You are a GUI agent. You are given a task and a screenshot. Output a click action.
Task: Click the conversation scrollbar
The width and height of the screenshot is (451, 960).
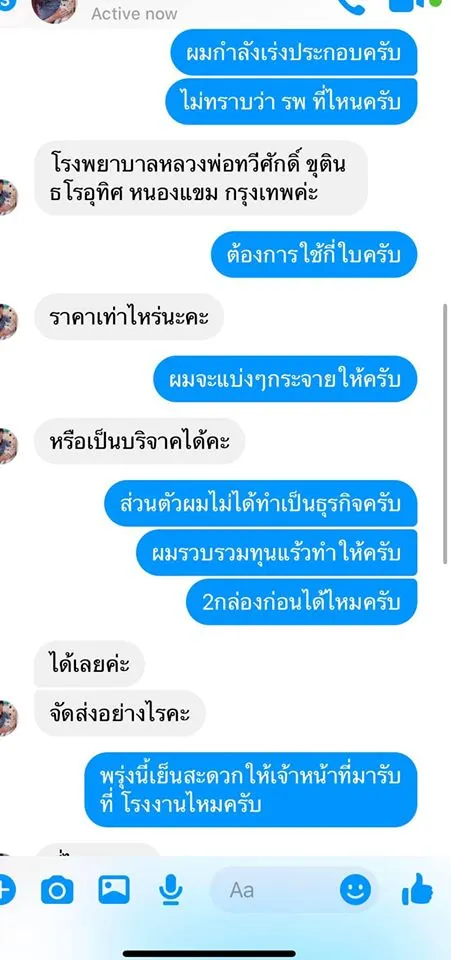(x=445, y=433)
